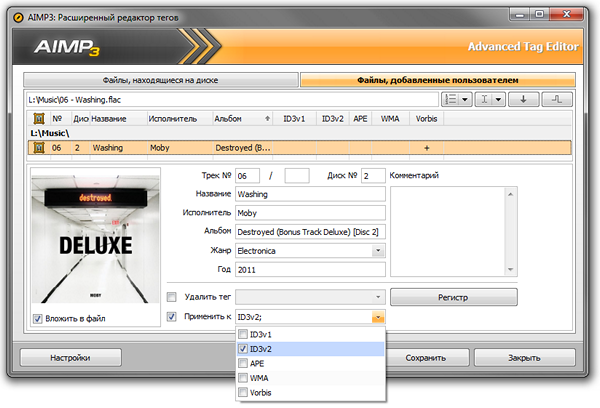The image size is (600, 408).
Task: Click the cover-art icon in the Washing row
Action: (x=39, y=148)
